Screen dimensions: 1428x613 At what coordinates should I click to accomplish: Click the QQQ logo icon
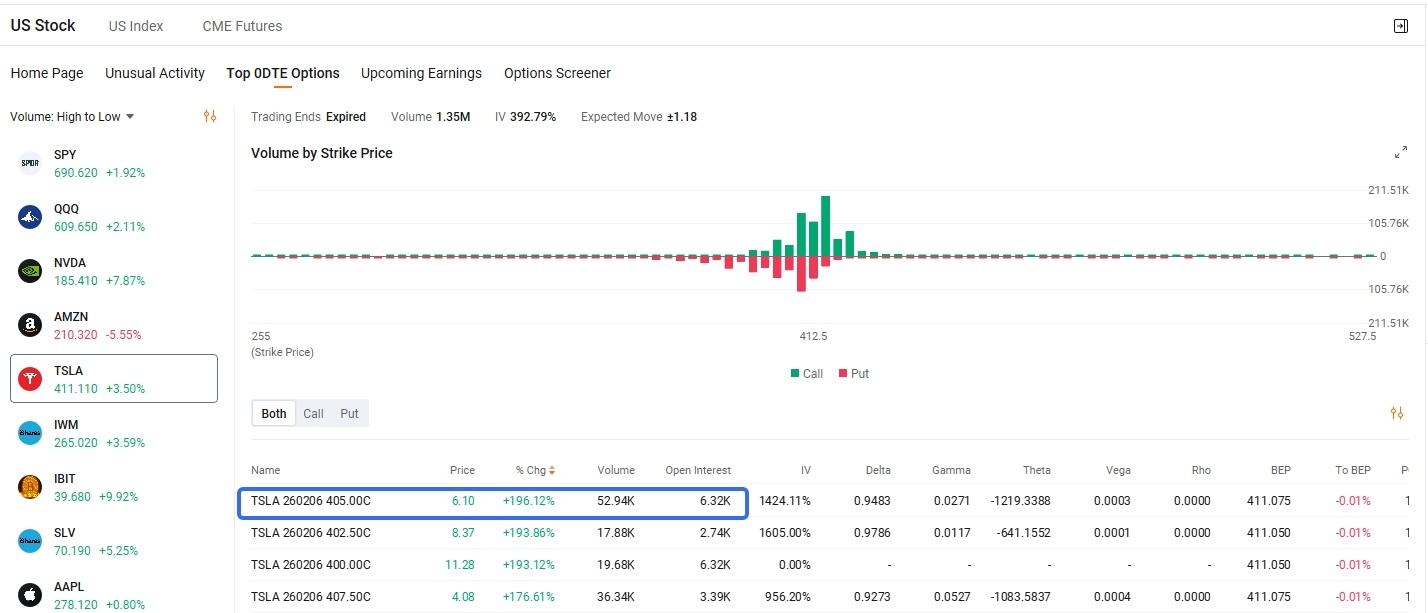[x=30, y=217]
